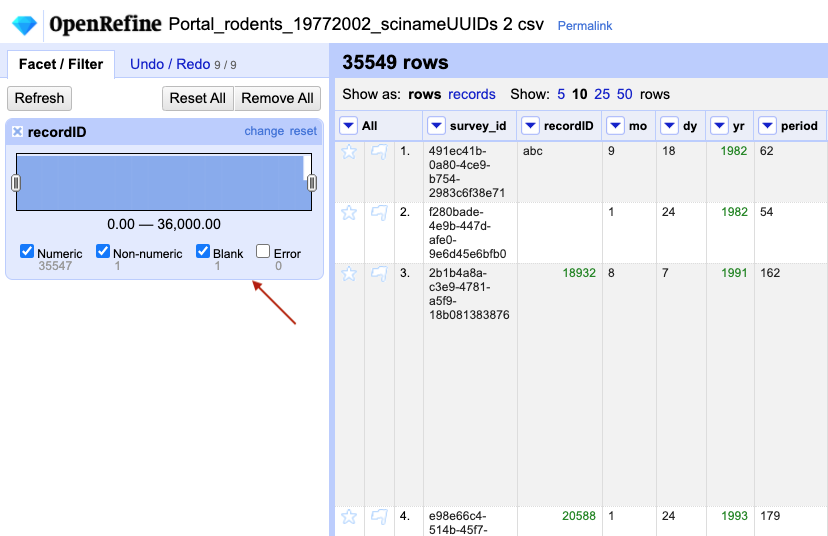Click change on the recordID facet
The height and width of the screenshot is (536, 828).
(264, 131)
